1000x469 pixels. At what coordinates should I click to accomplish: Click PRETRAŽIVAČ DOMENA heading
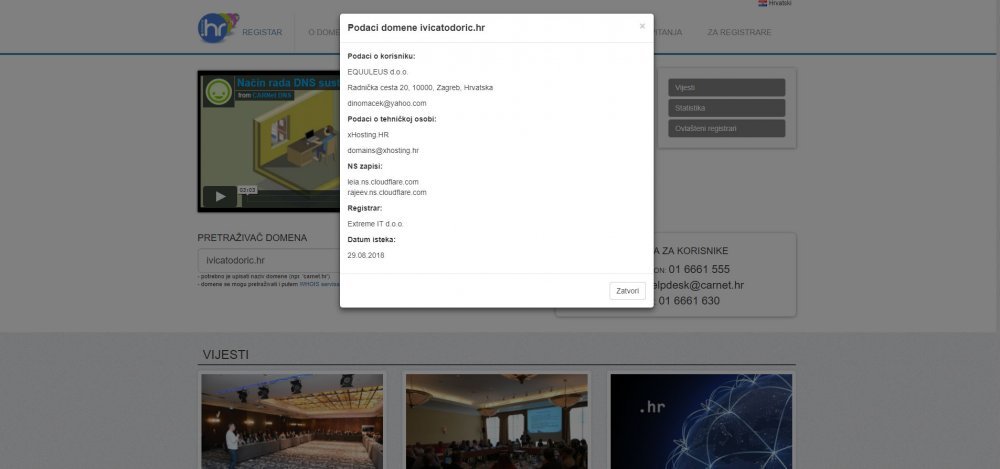point(252,237)
